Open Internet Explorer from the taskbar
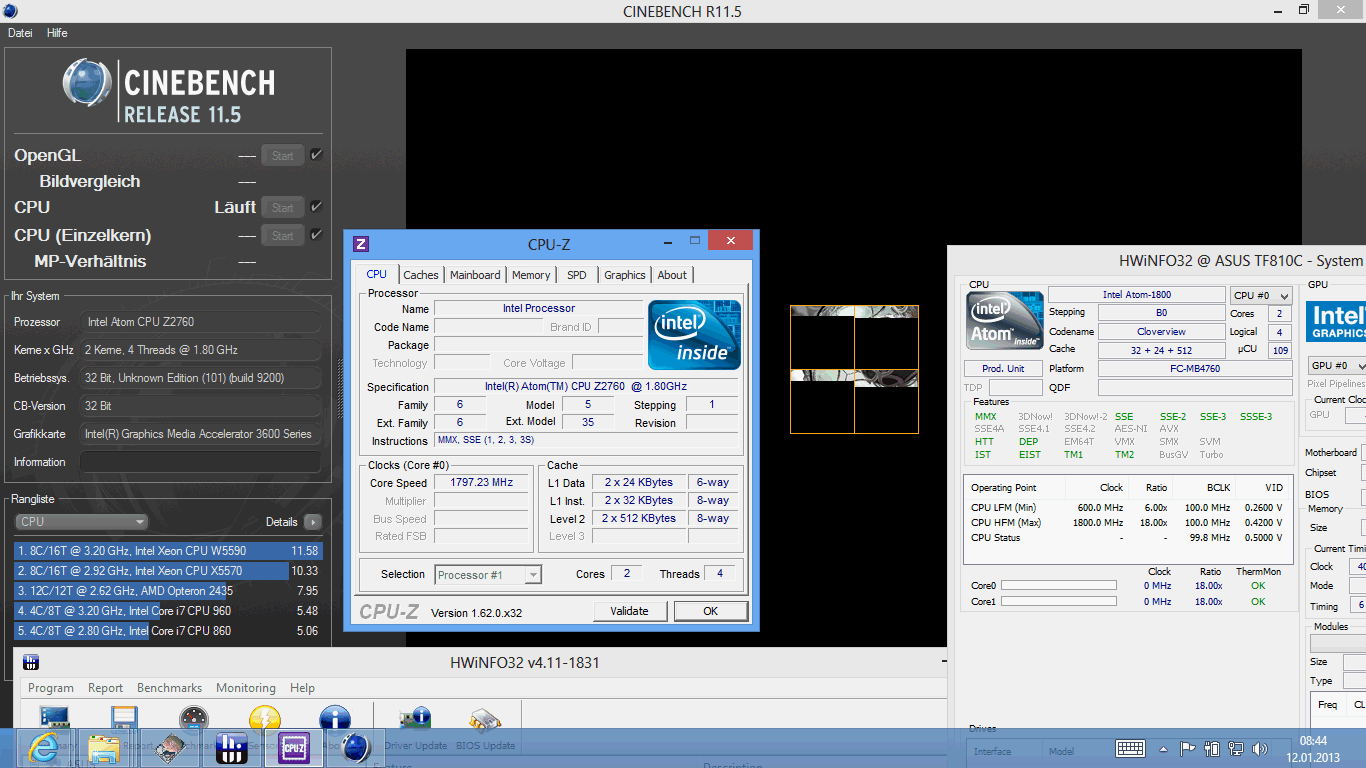1366x768 pixels. click(x=43, y=748)
